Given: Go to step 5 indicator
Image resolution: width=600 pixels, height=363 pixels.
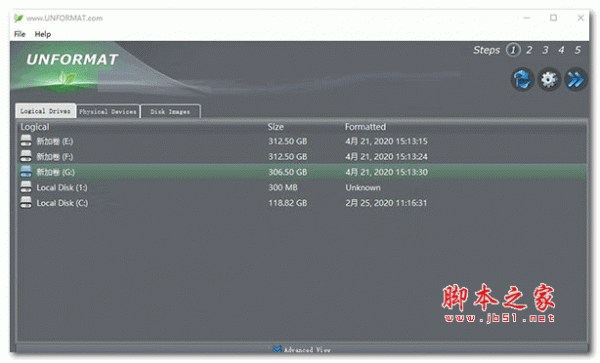Looking at the screenshot, I should 577,50.
